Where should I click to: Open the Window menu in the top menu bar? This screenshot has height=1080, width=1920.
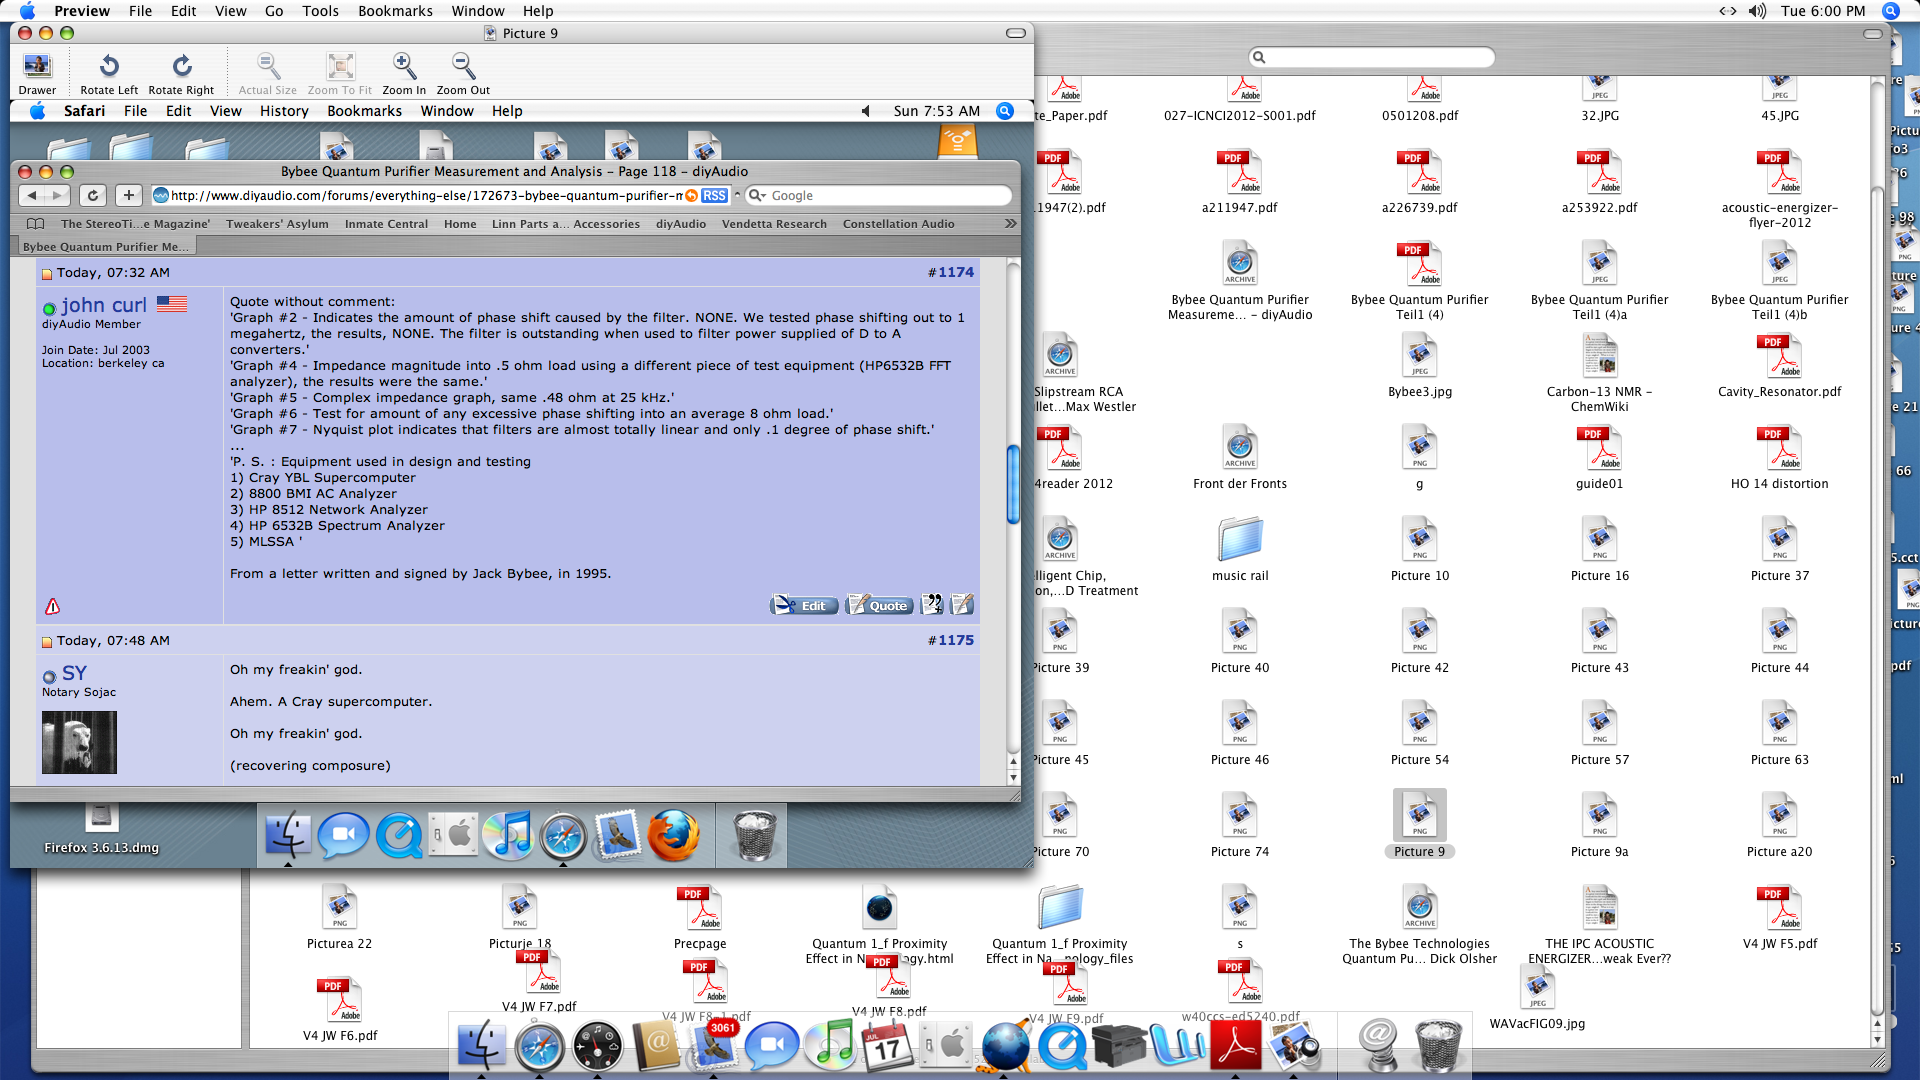coord(478,11)
